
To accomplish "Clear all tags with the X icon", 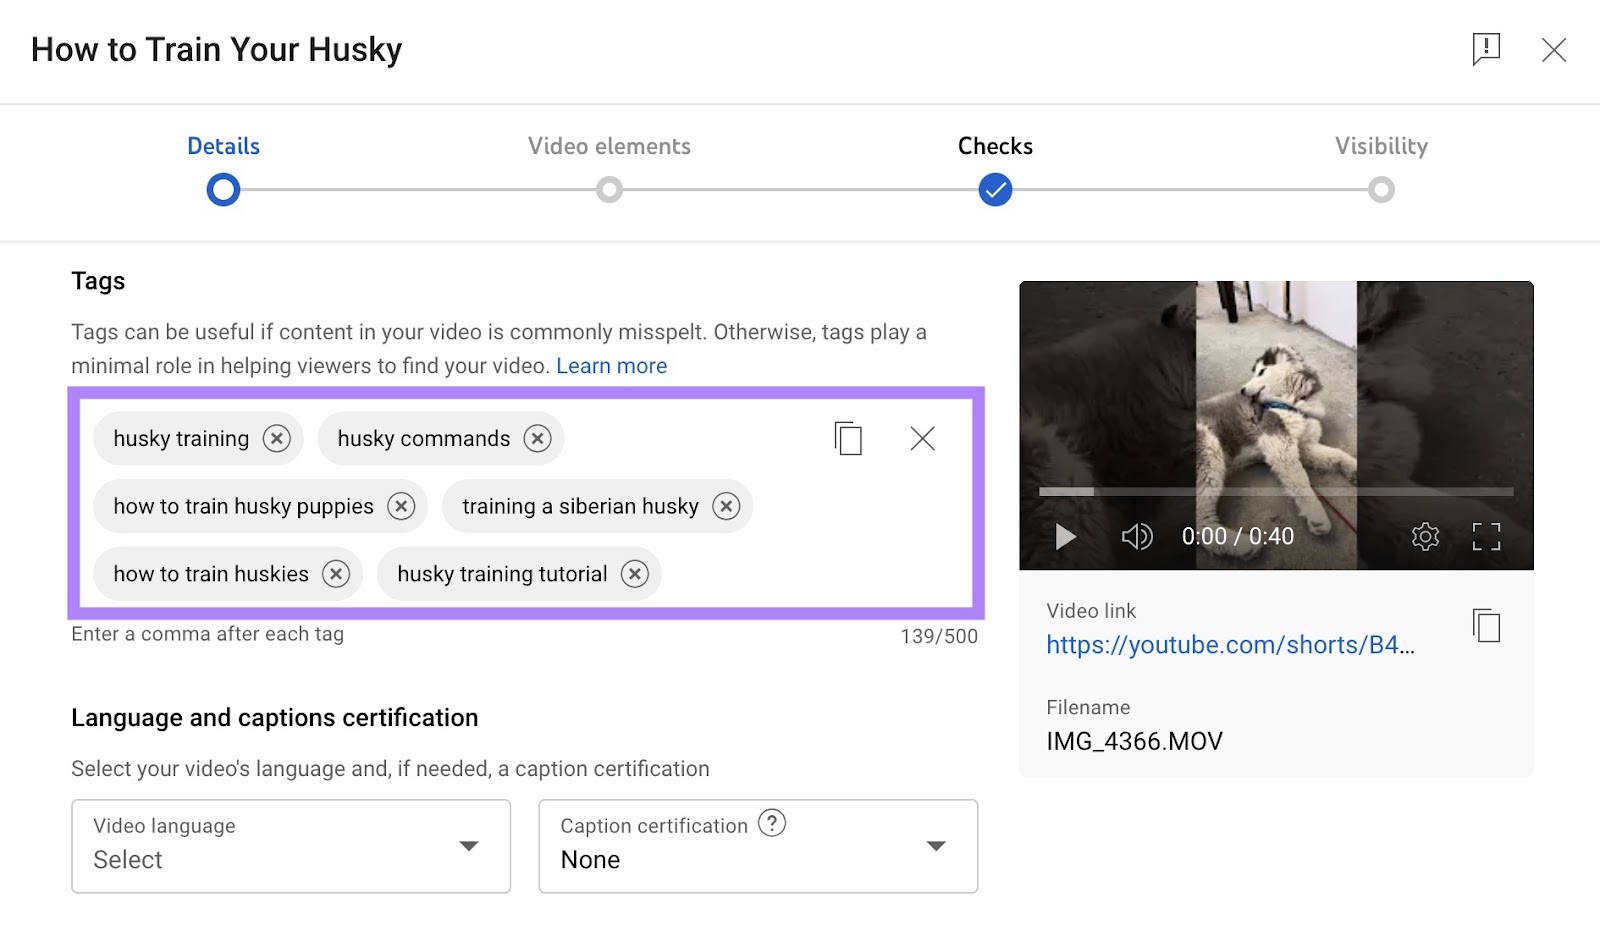I will pos(921,438).
